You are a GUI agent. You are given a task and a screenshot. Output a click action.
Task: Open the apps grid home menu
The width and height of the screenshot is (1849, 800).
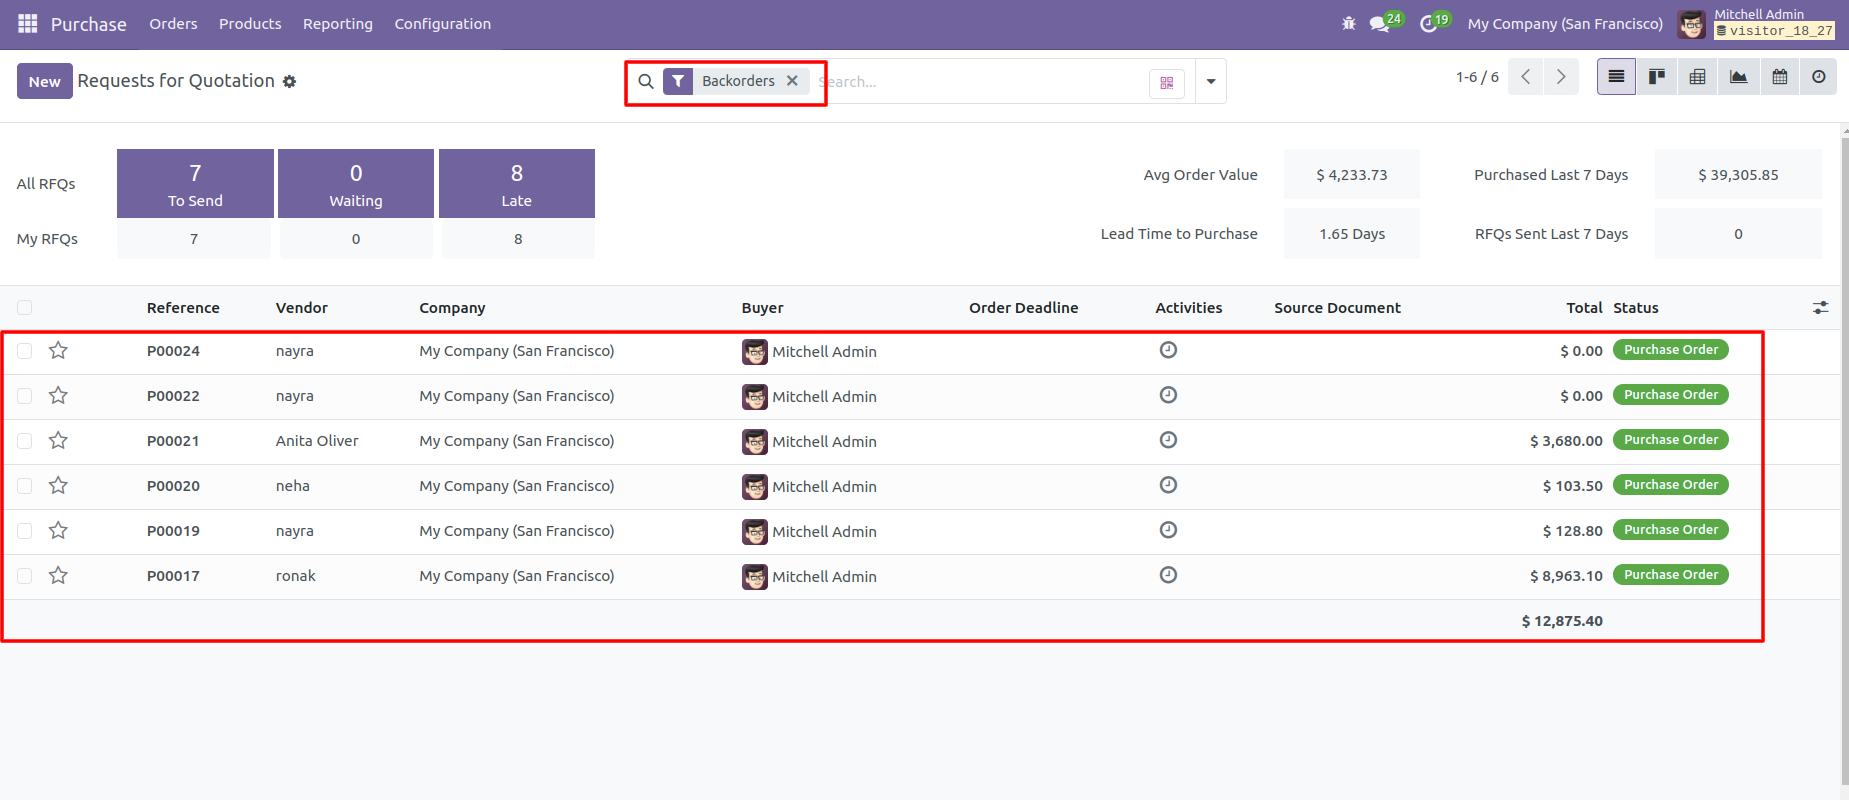point(28,23)
